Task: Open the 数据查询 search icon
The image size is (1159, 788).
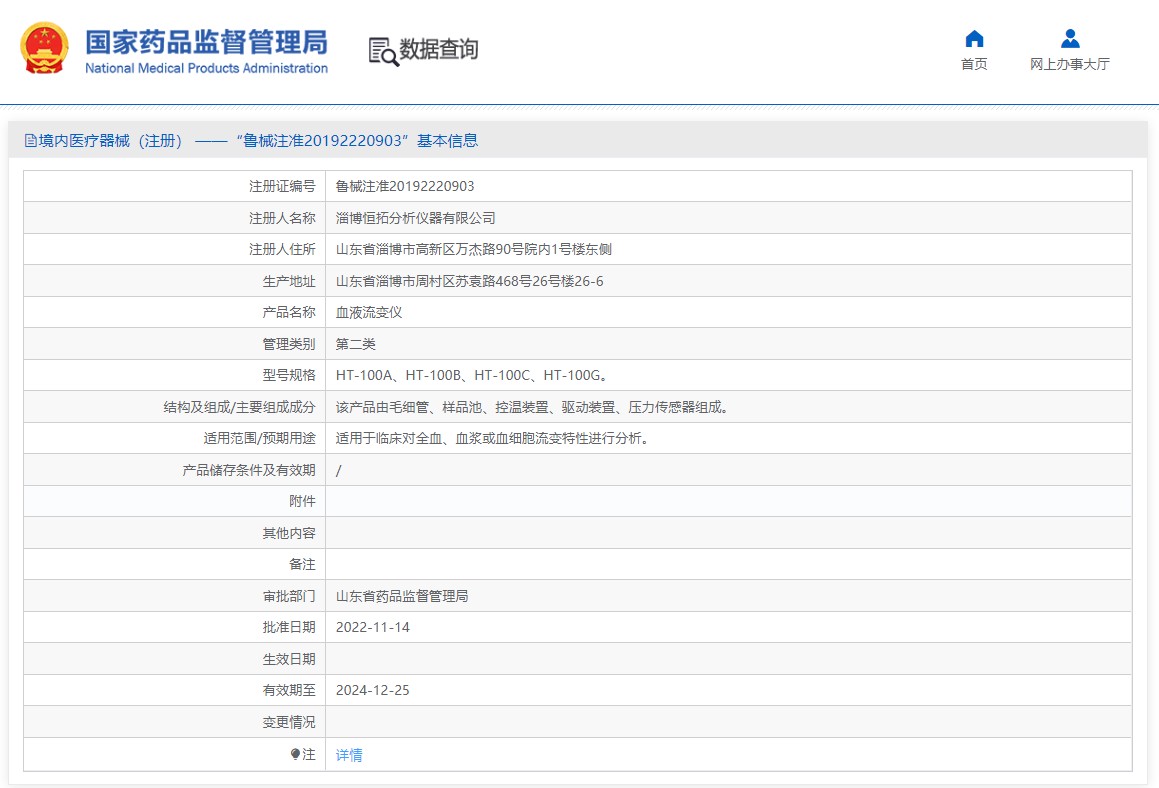Action: coord(384,51)
